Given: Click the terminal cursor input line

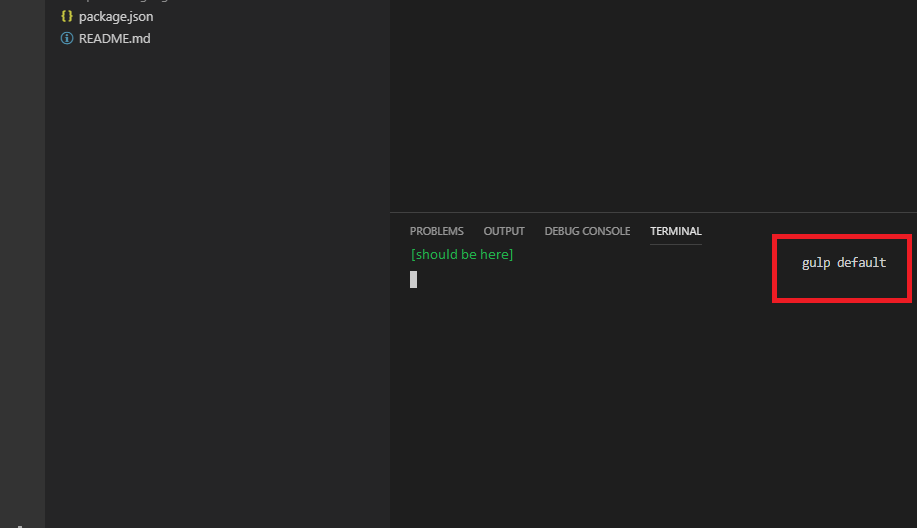Looking at the screenshot, I should [413, 279].
